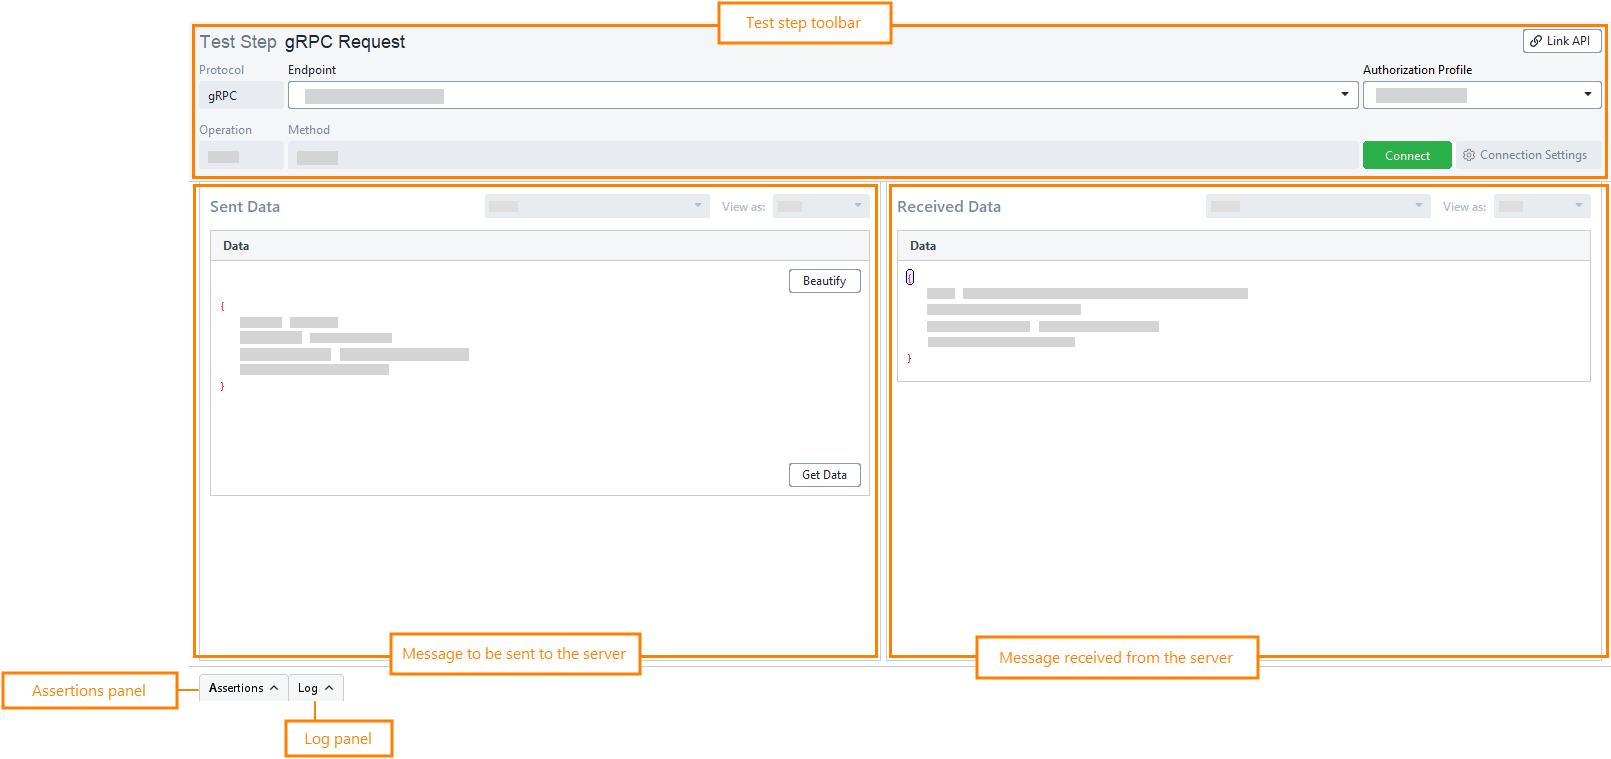The width and height of the screenshot is (1611, 759).
Task: Click the Method field
Action: click(x=823, y=156)
